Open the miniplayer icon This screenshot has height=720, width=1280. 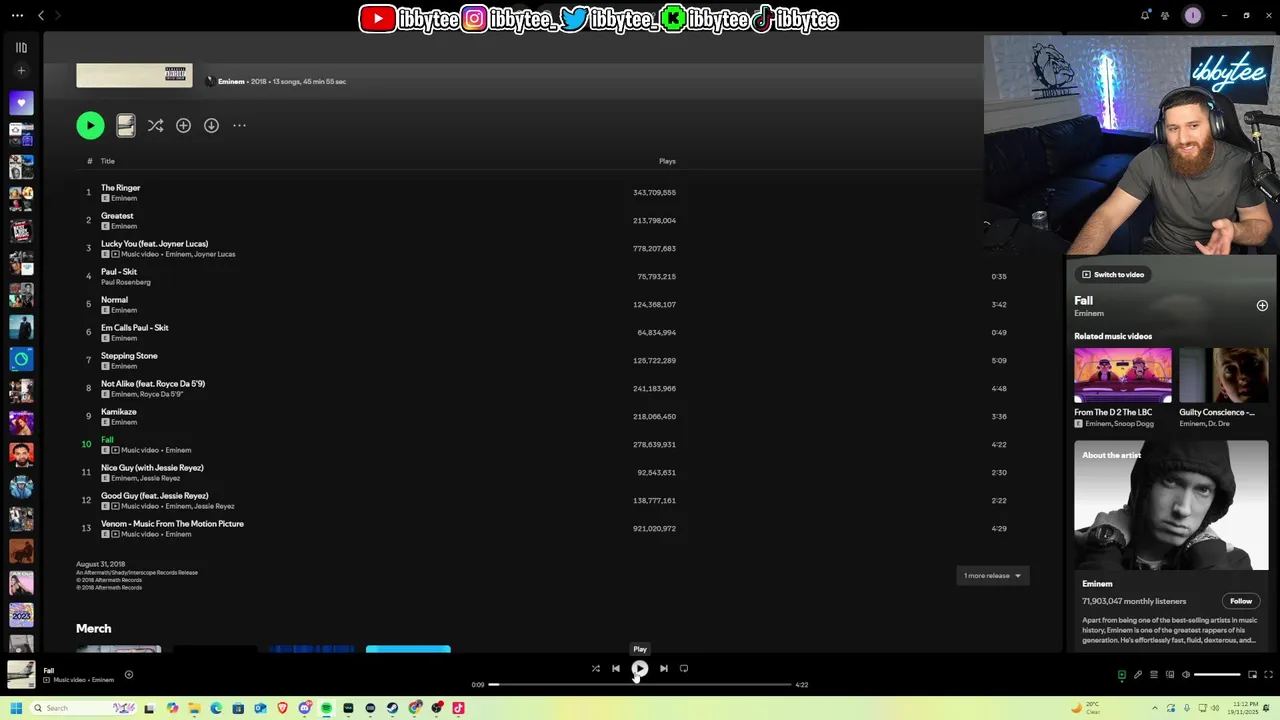click(1252, 675)
